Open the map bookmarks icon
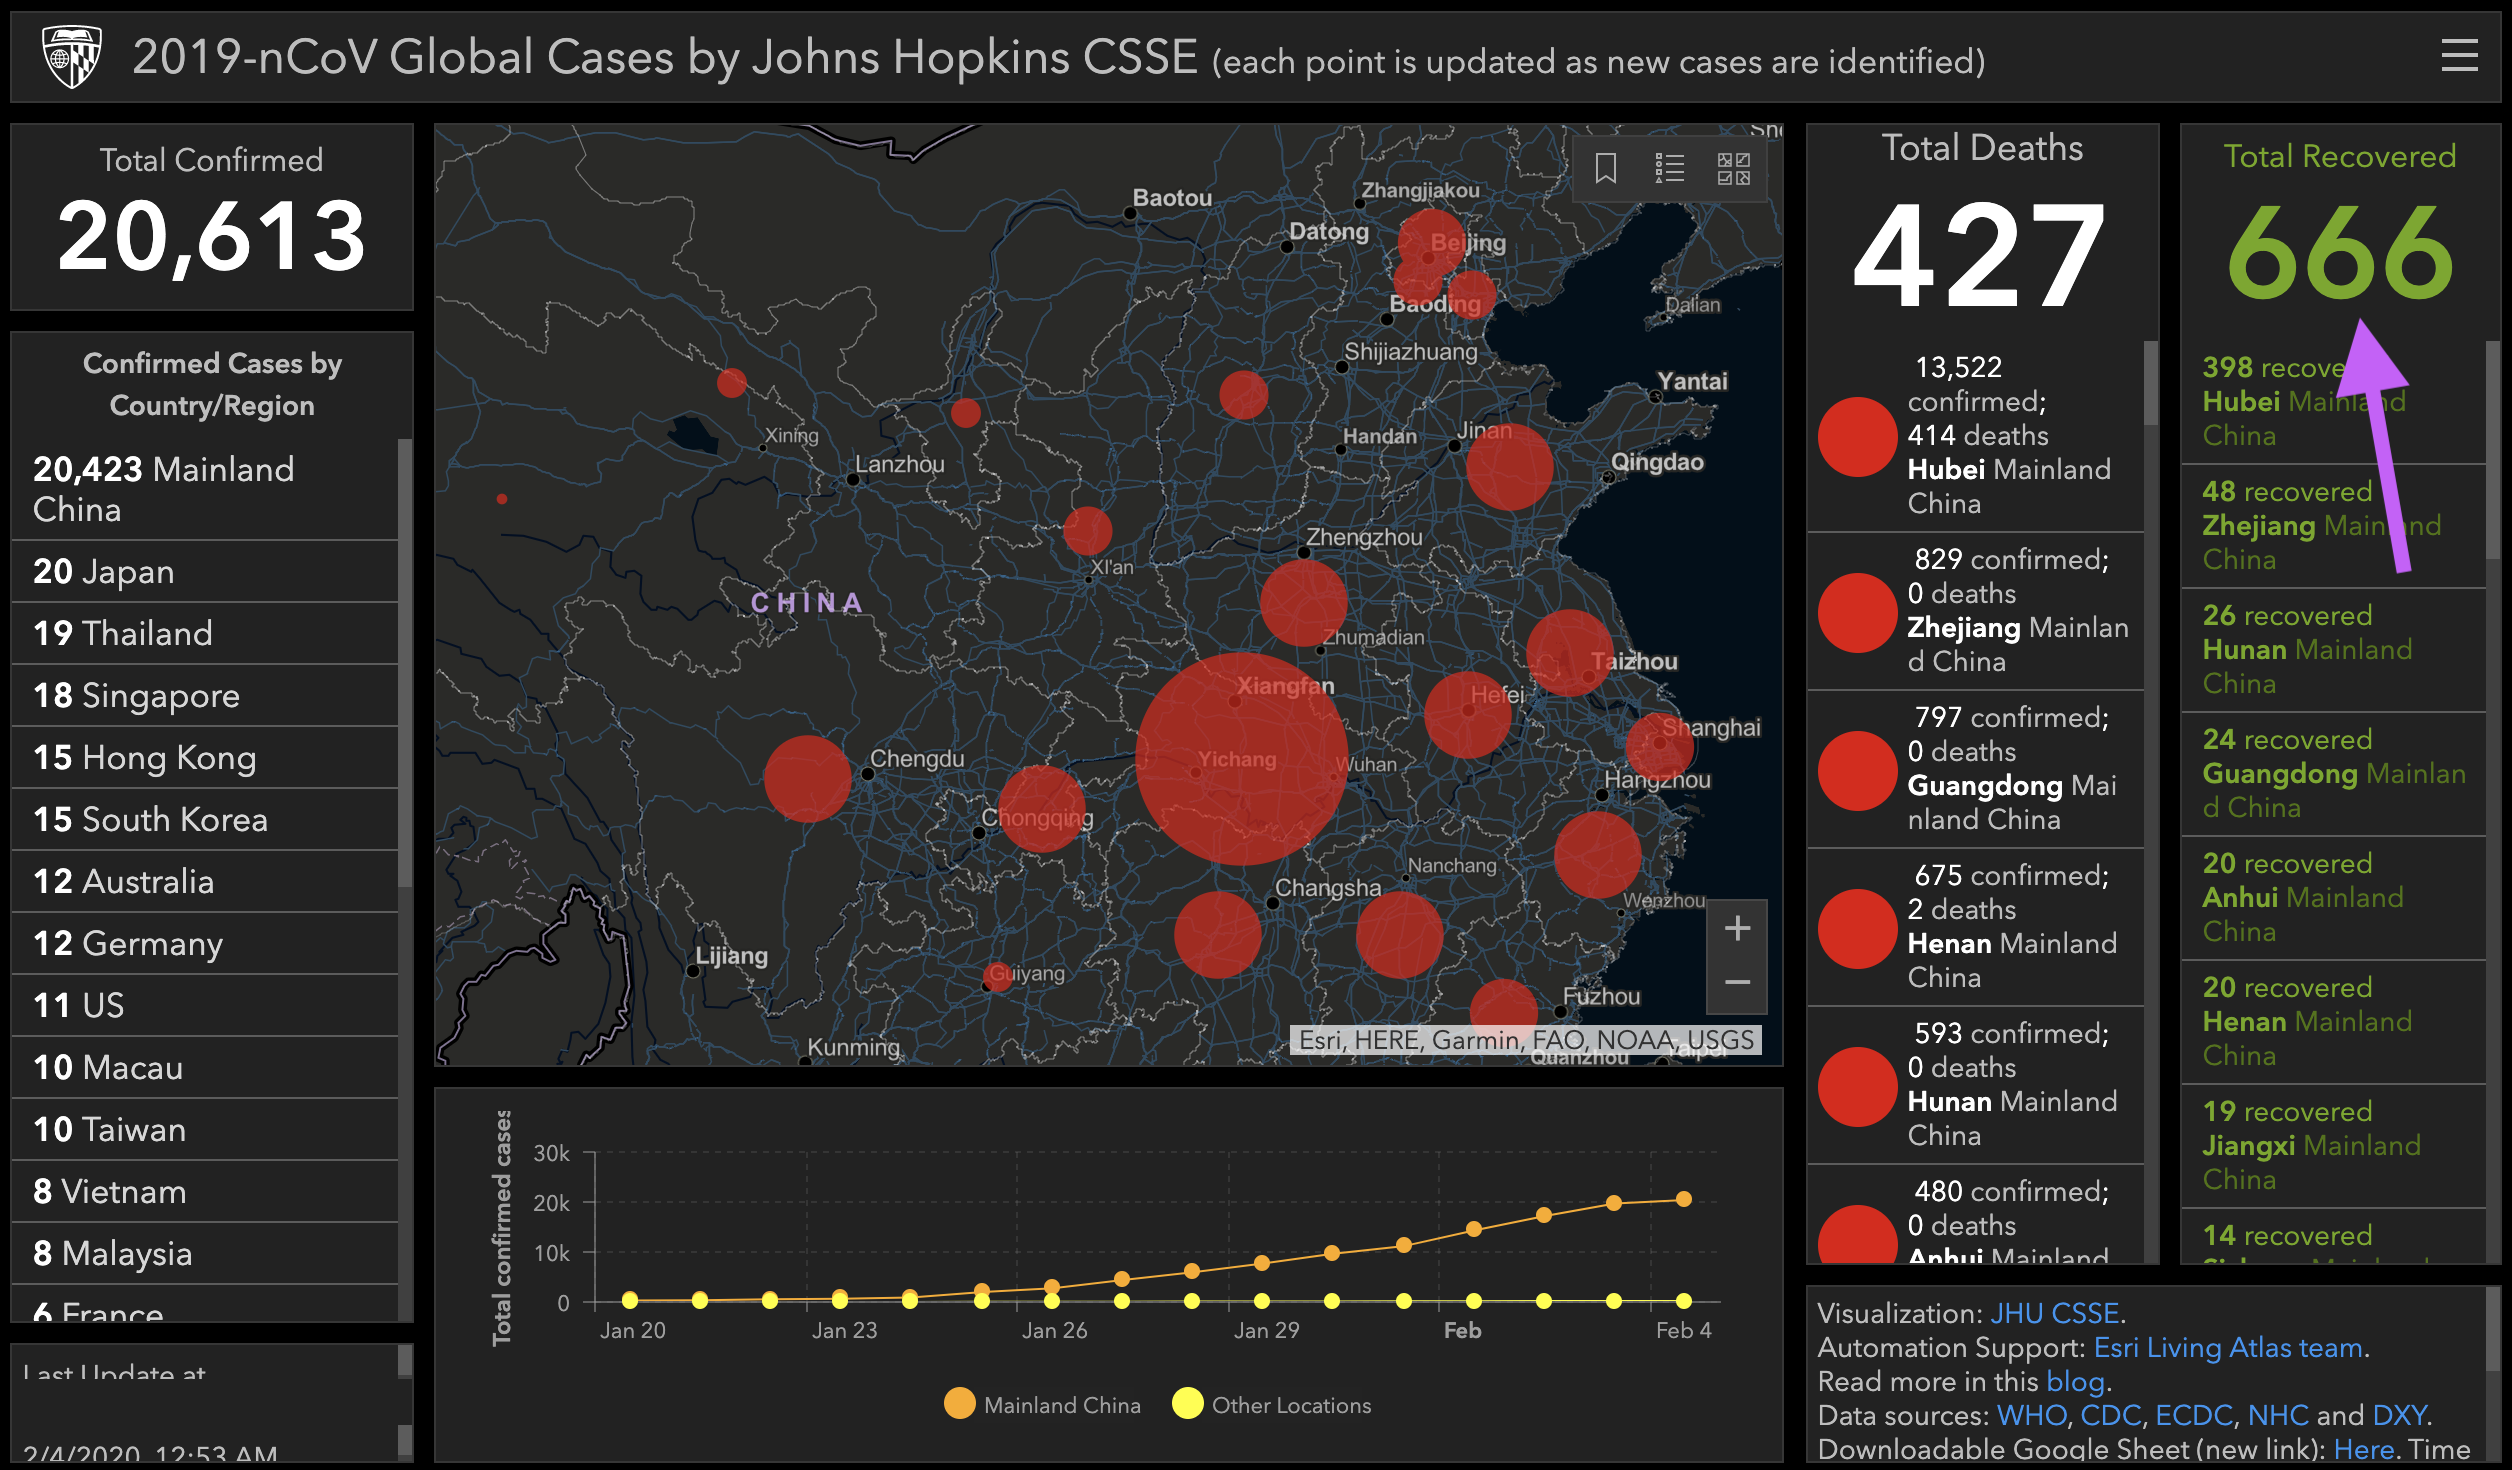This screenshot has height=1470, width=2512. (1606, 168)
